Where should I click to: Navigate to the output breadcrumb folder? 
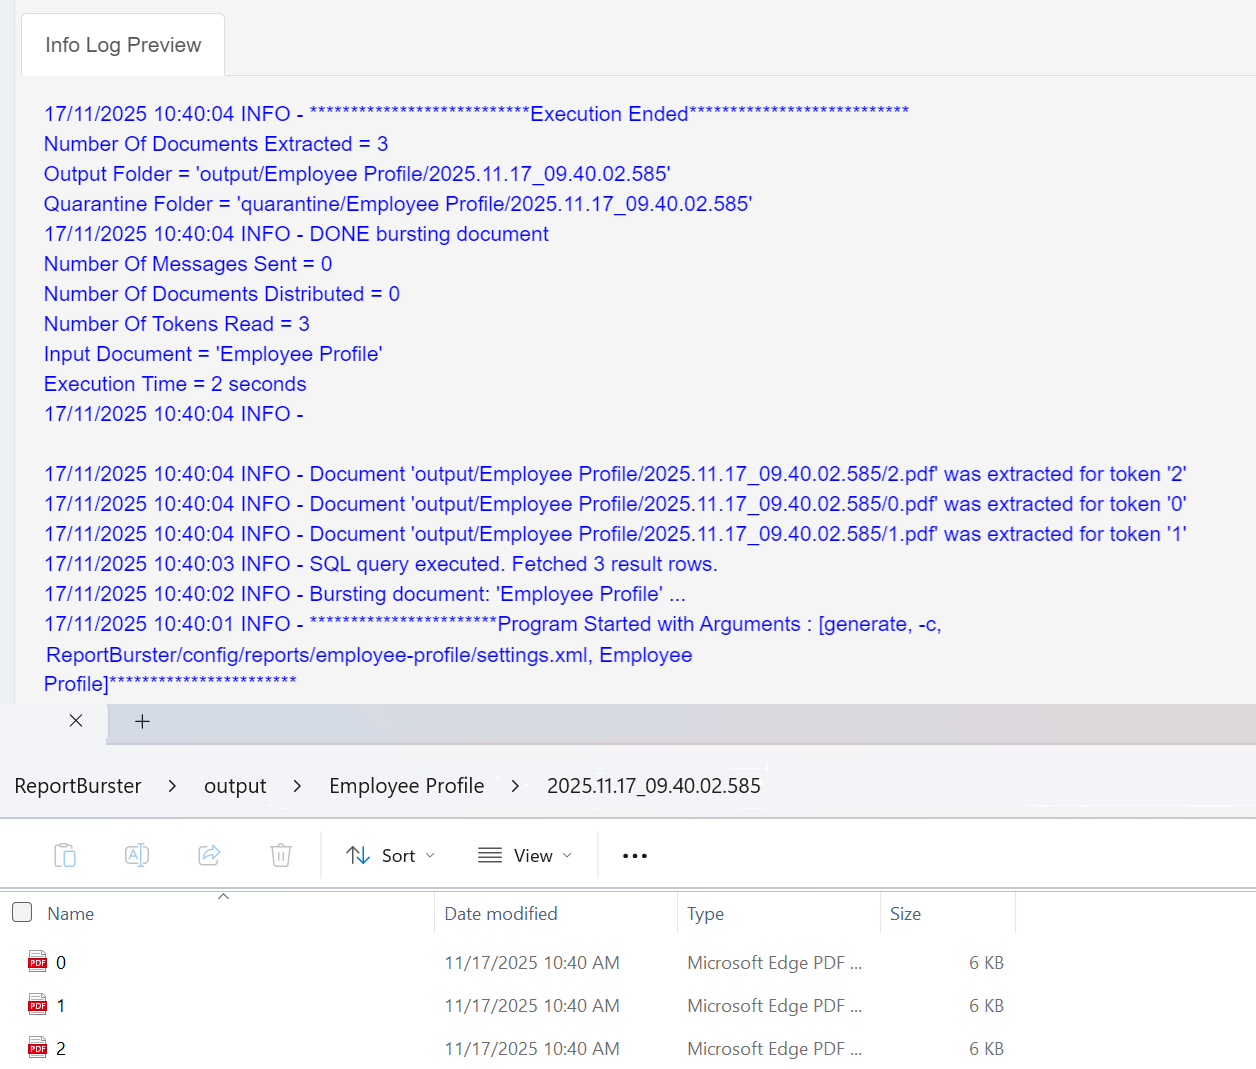coord(235,786)
